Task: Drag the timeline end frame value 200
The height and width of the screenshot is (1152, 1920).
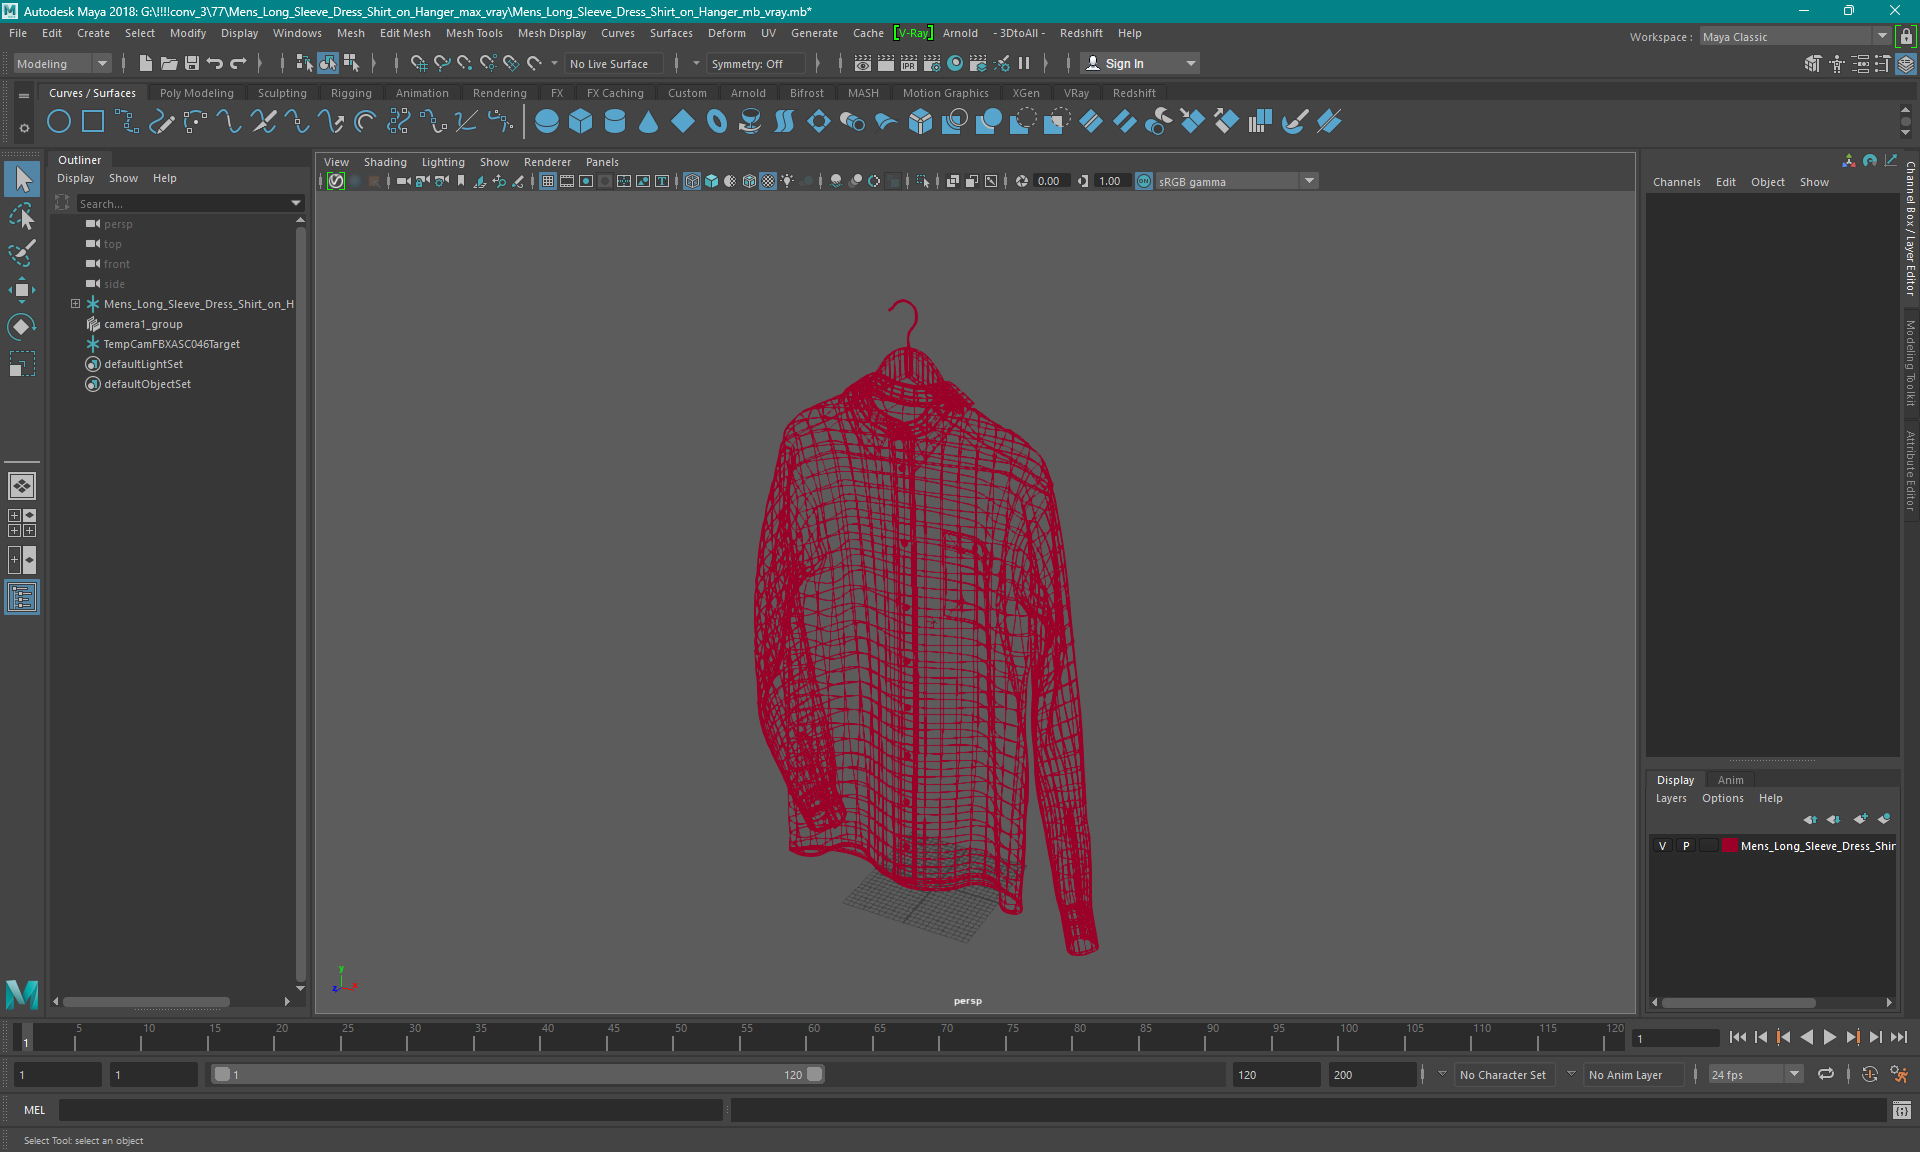Action: coord(1380,1074)
